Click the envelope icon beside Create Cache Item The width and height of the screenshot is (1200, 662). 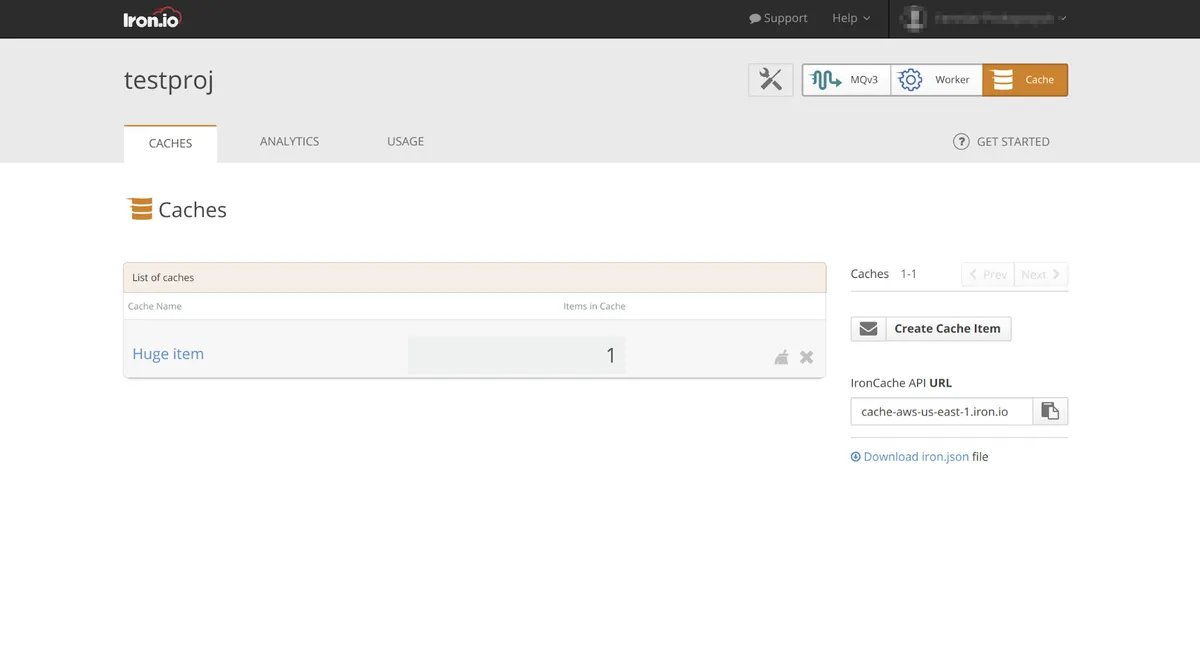868,328
